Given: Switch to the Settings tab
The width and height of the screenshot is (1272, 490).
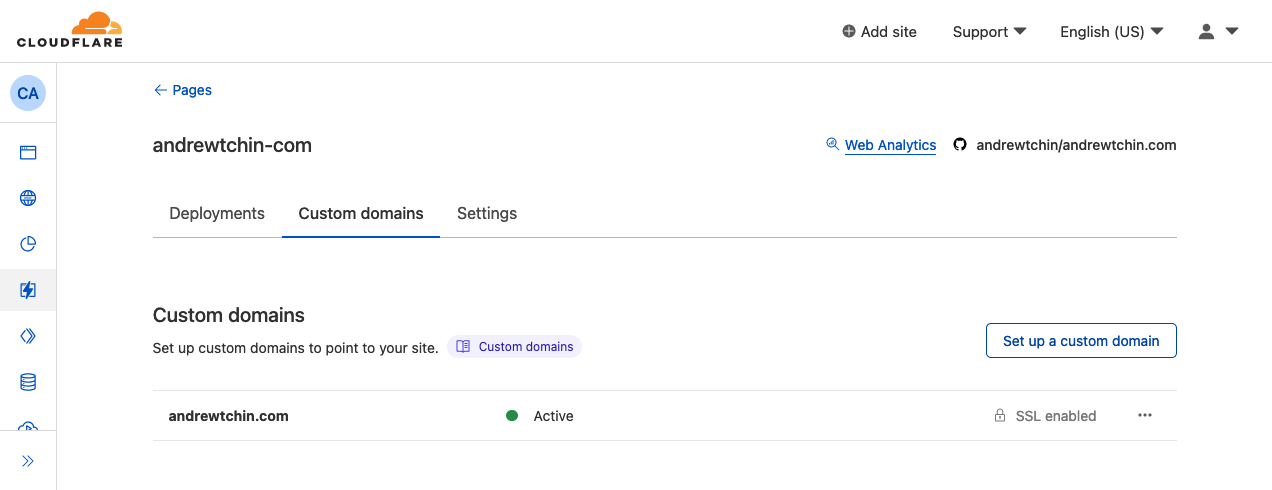Looking at the screenshot, I should click(x=487, y=213).
